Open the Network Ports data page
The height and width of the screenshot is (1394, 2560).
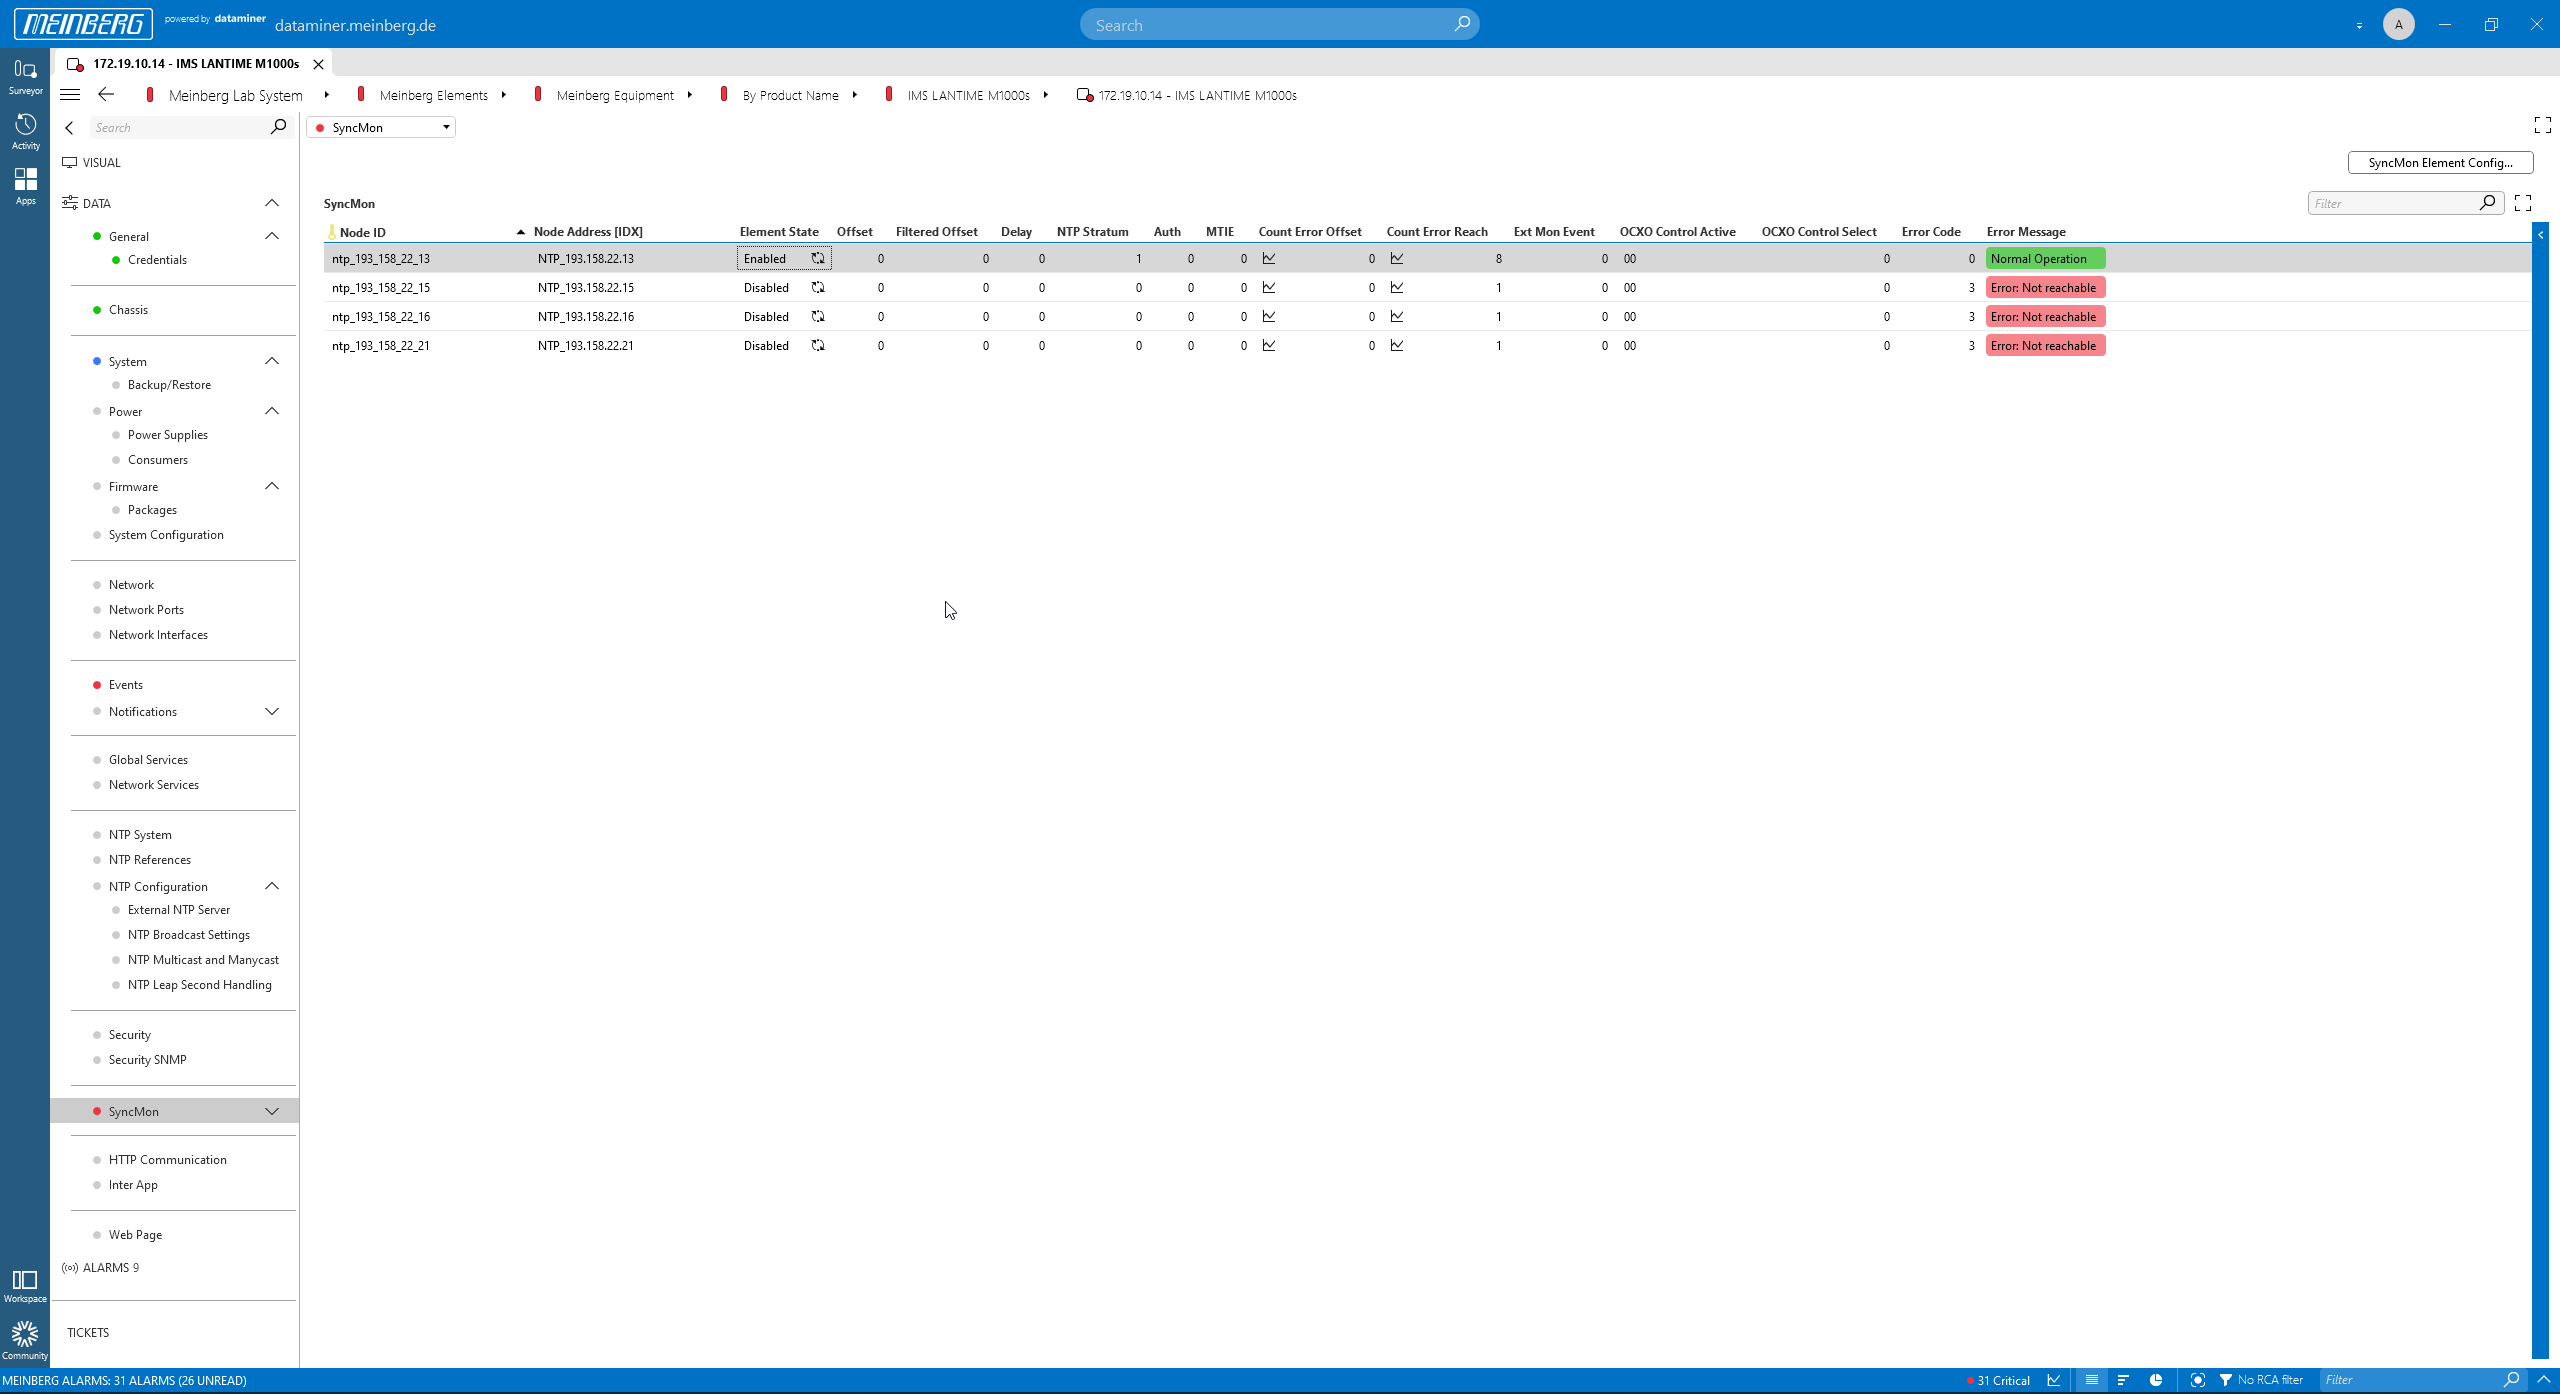146,610
